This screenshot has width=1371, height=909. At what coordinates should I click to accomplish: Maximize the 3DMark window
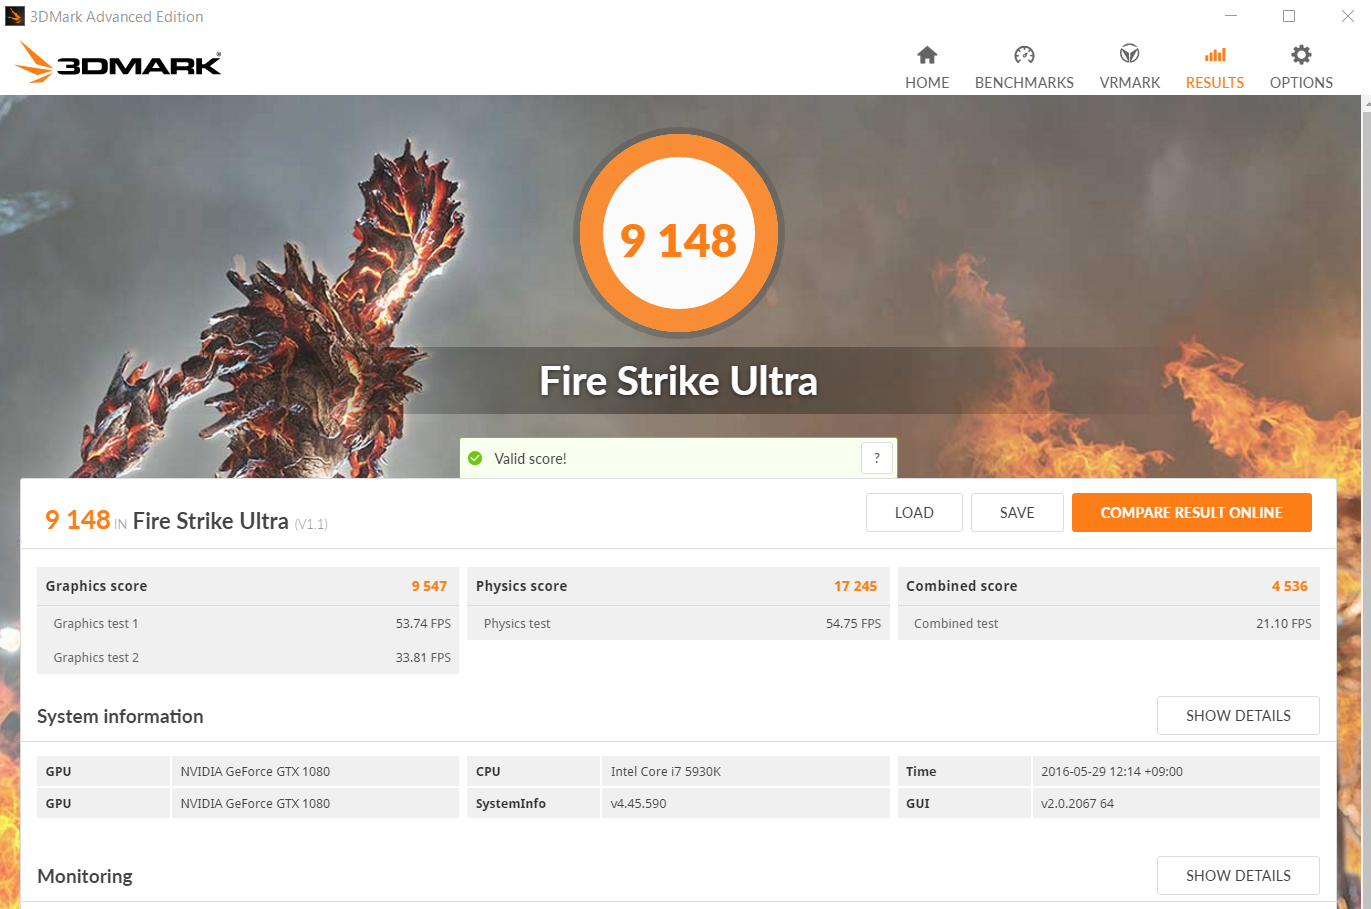pos(1289,16)
